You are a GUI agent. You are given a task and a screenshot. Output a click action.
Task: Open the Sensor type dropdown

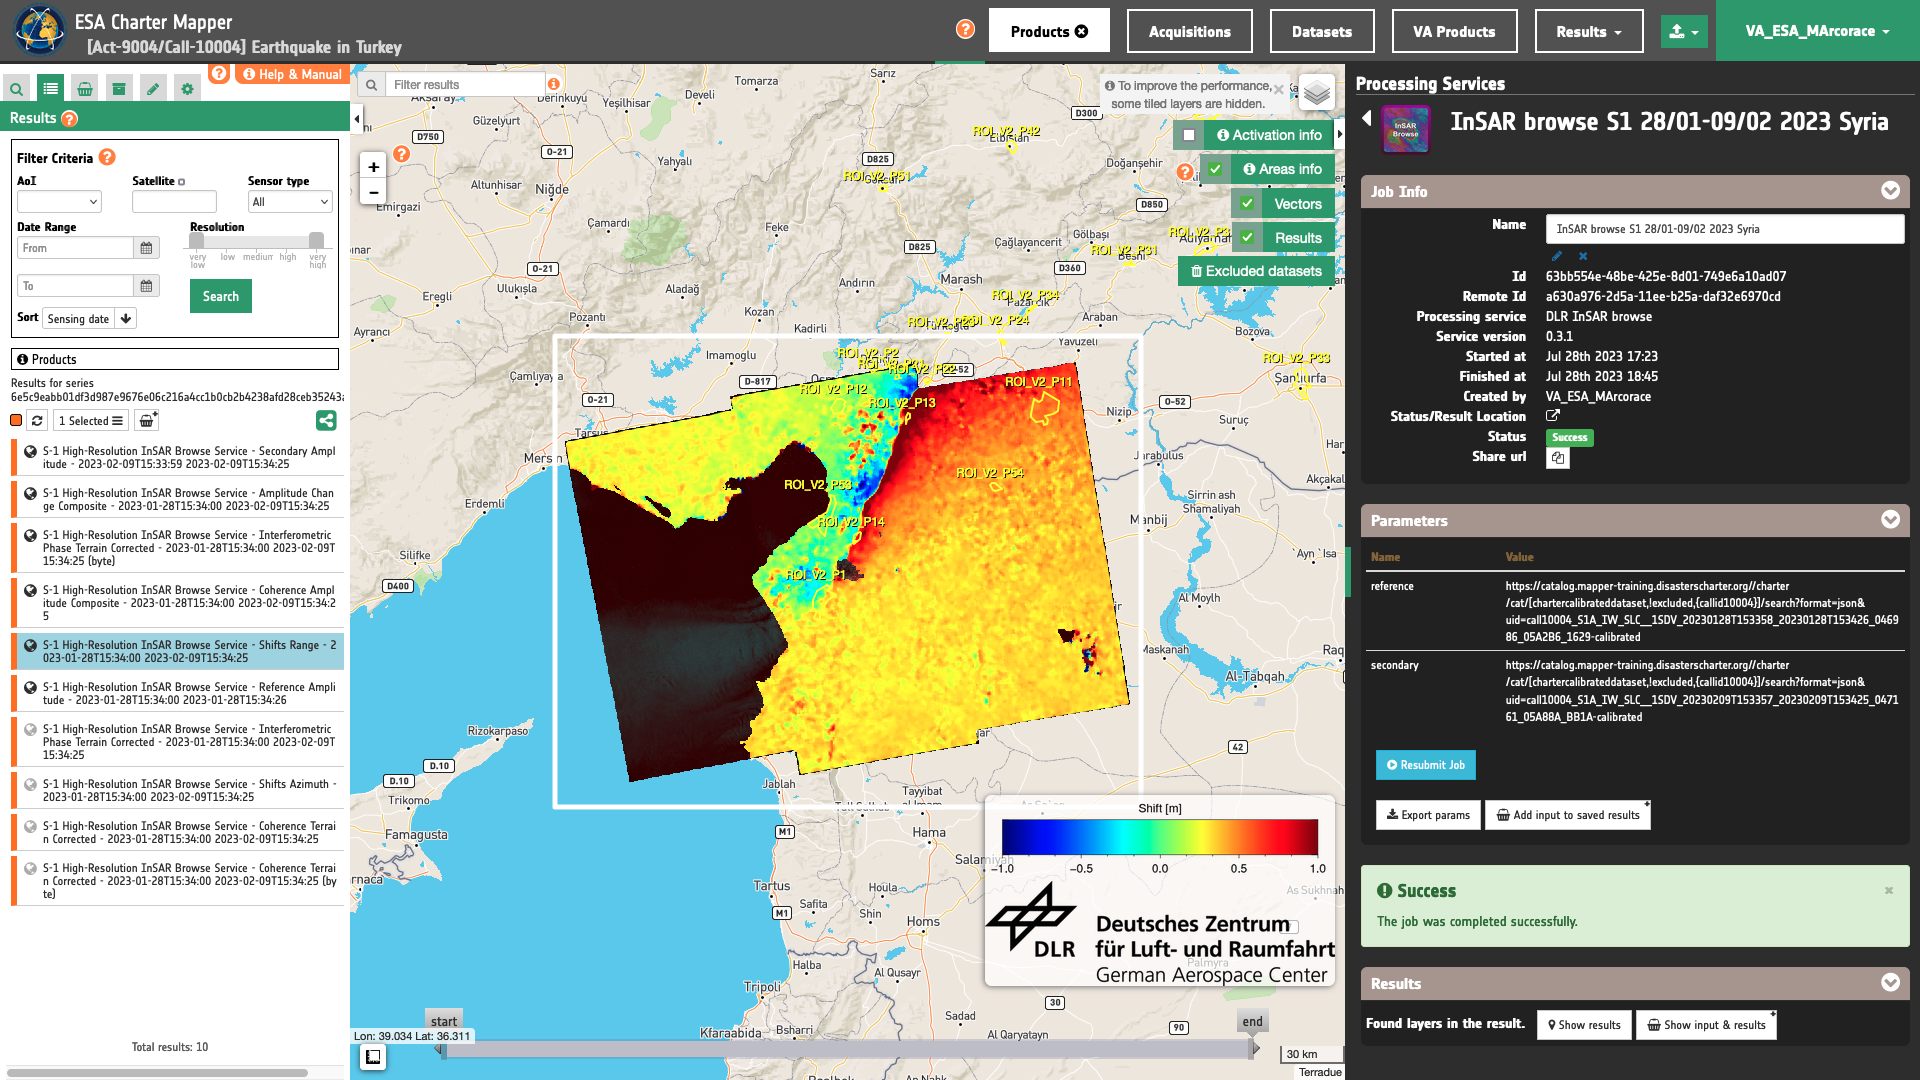coord(290,202)
